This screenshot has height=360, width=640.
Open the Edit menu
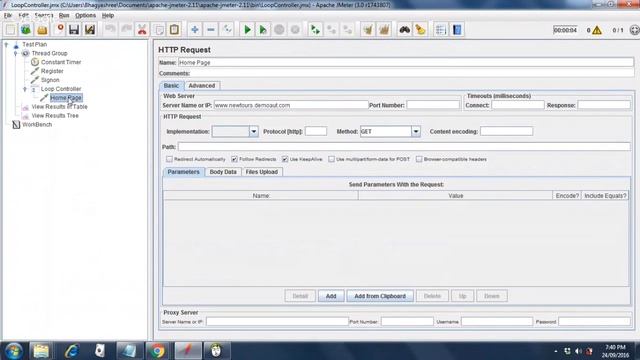[x=23, y=16]
